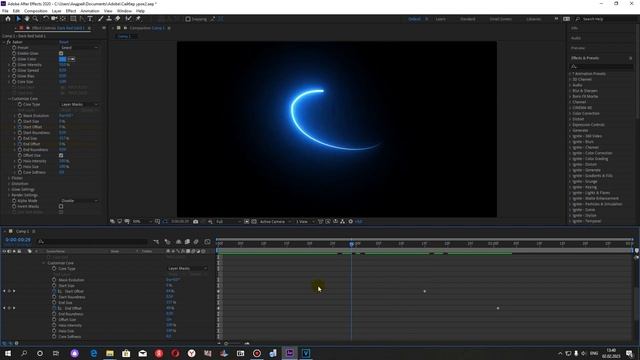This screenshot has width=640, height=360.
Task: Expand the Distortion group in Saber
Action: coord(9,184)
